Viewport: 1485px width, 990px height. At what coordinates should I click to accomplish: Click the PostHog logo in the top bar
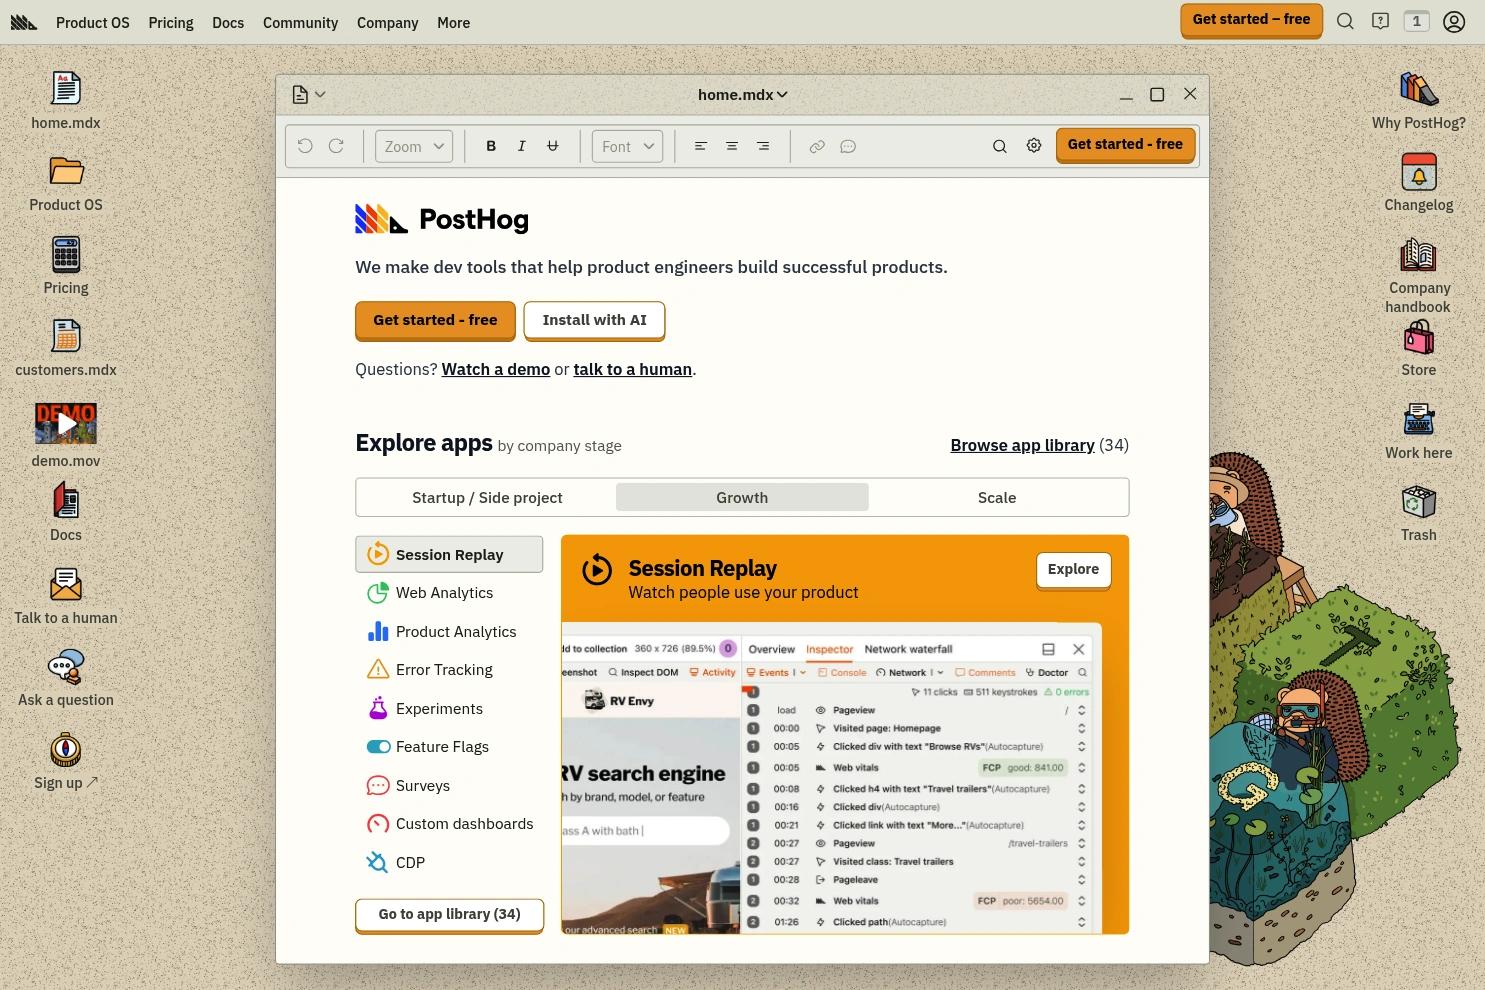(x=24, y=22)
